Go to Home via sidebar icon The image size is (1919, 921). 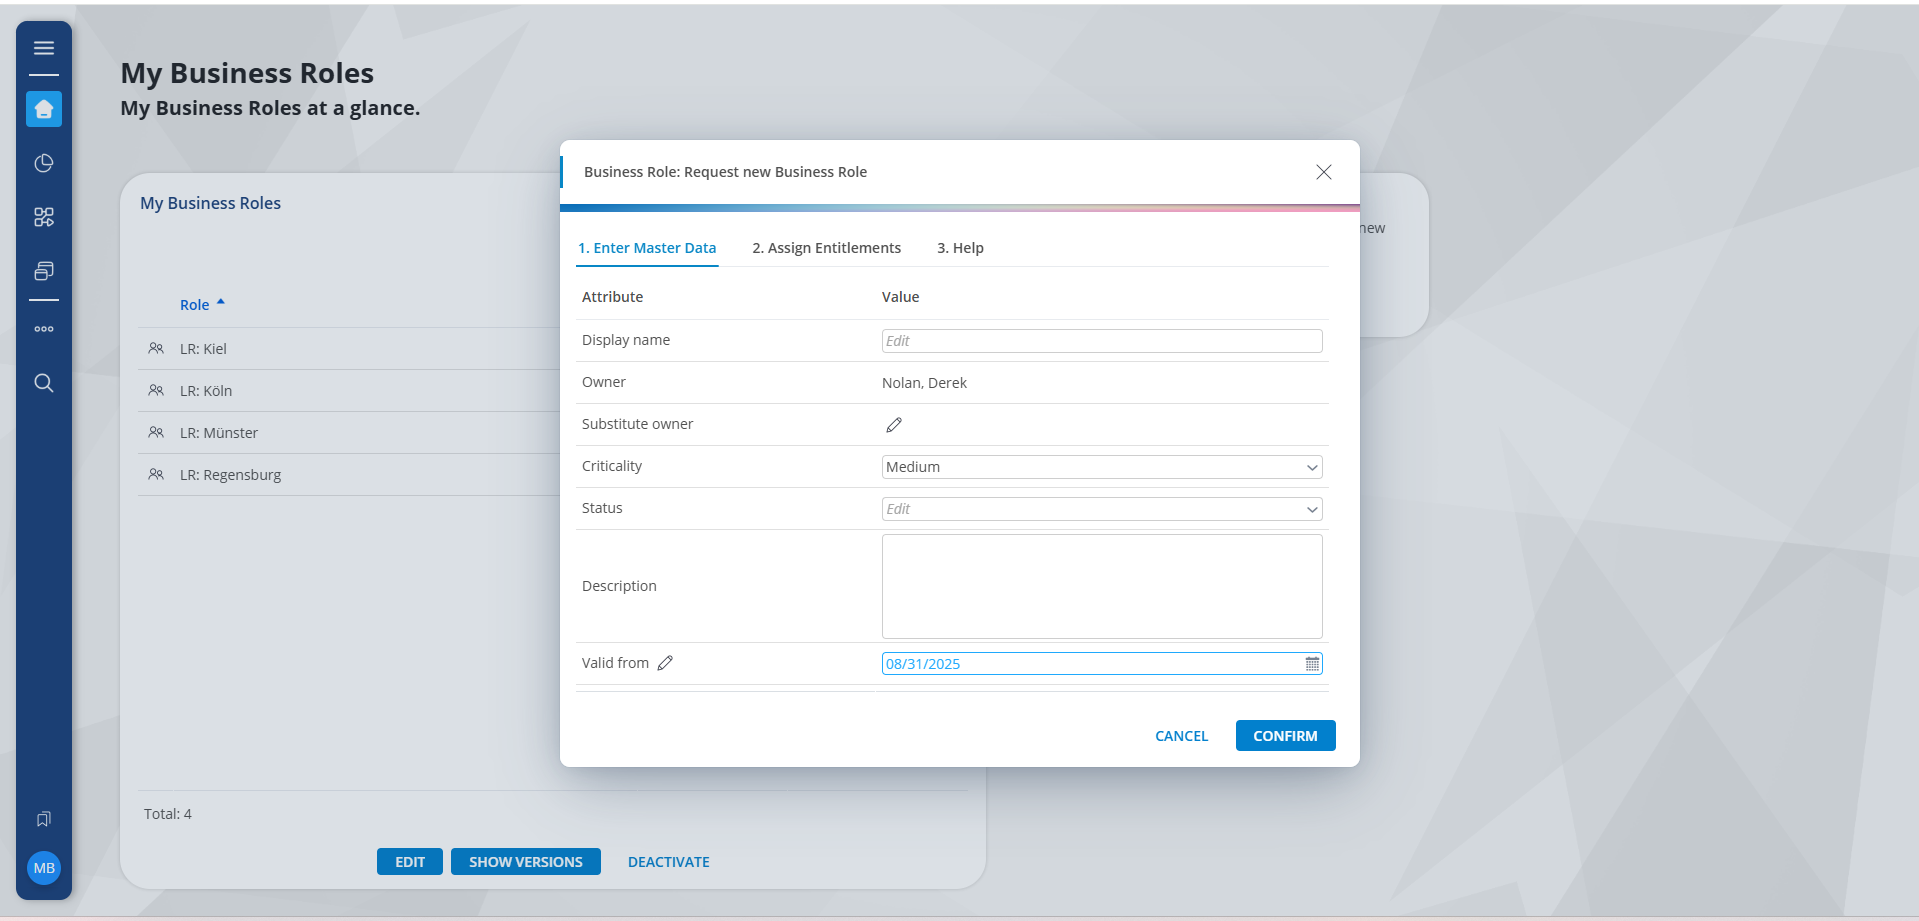click(44, 109)
